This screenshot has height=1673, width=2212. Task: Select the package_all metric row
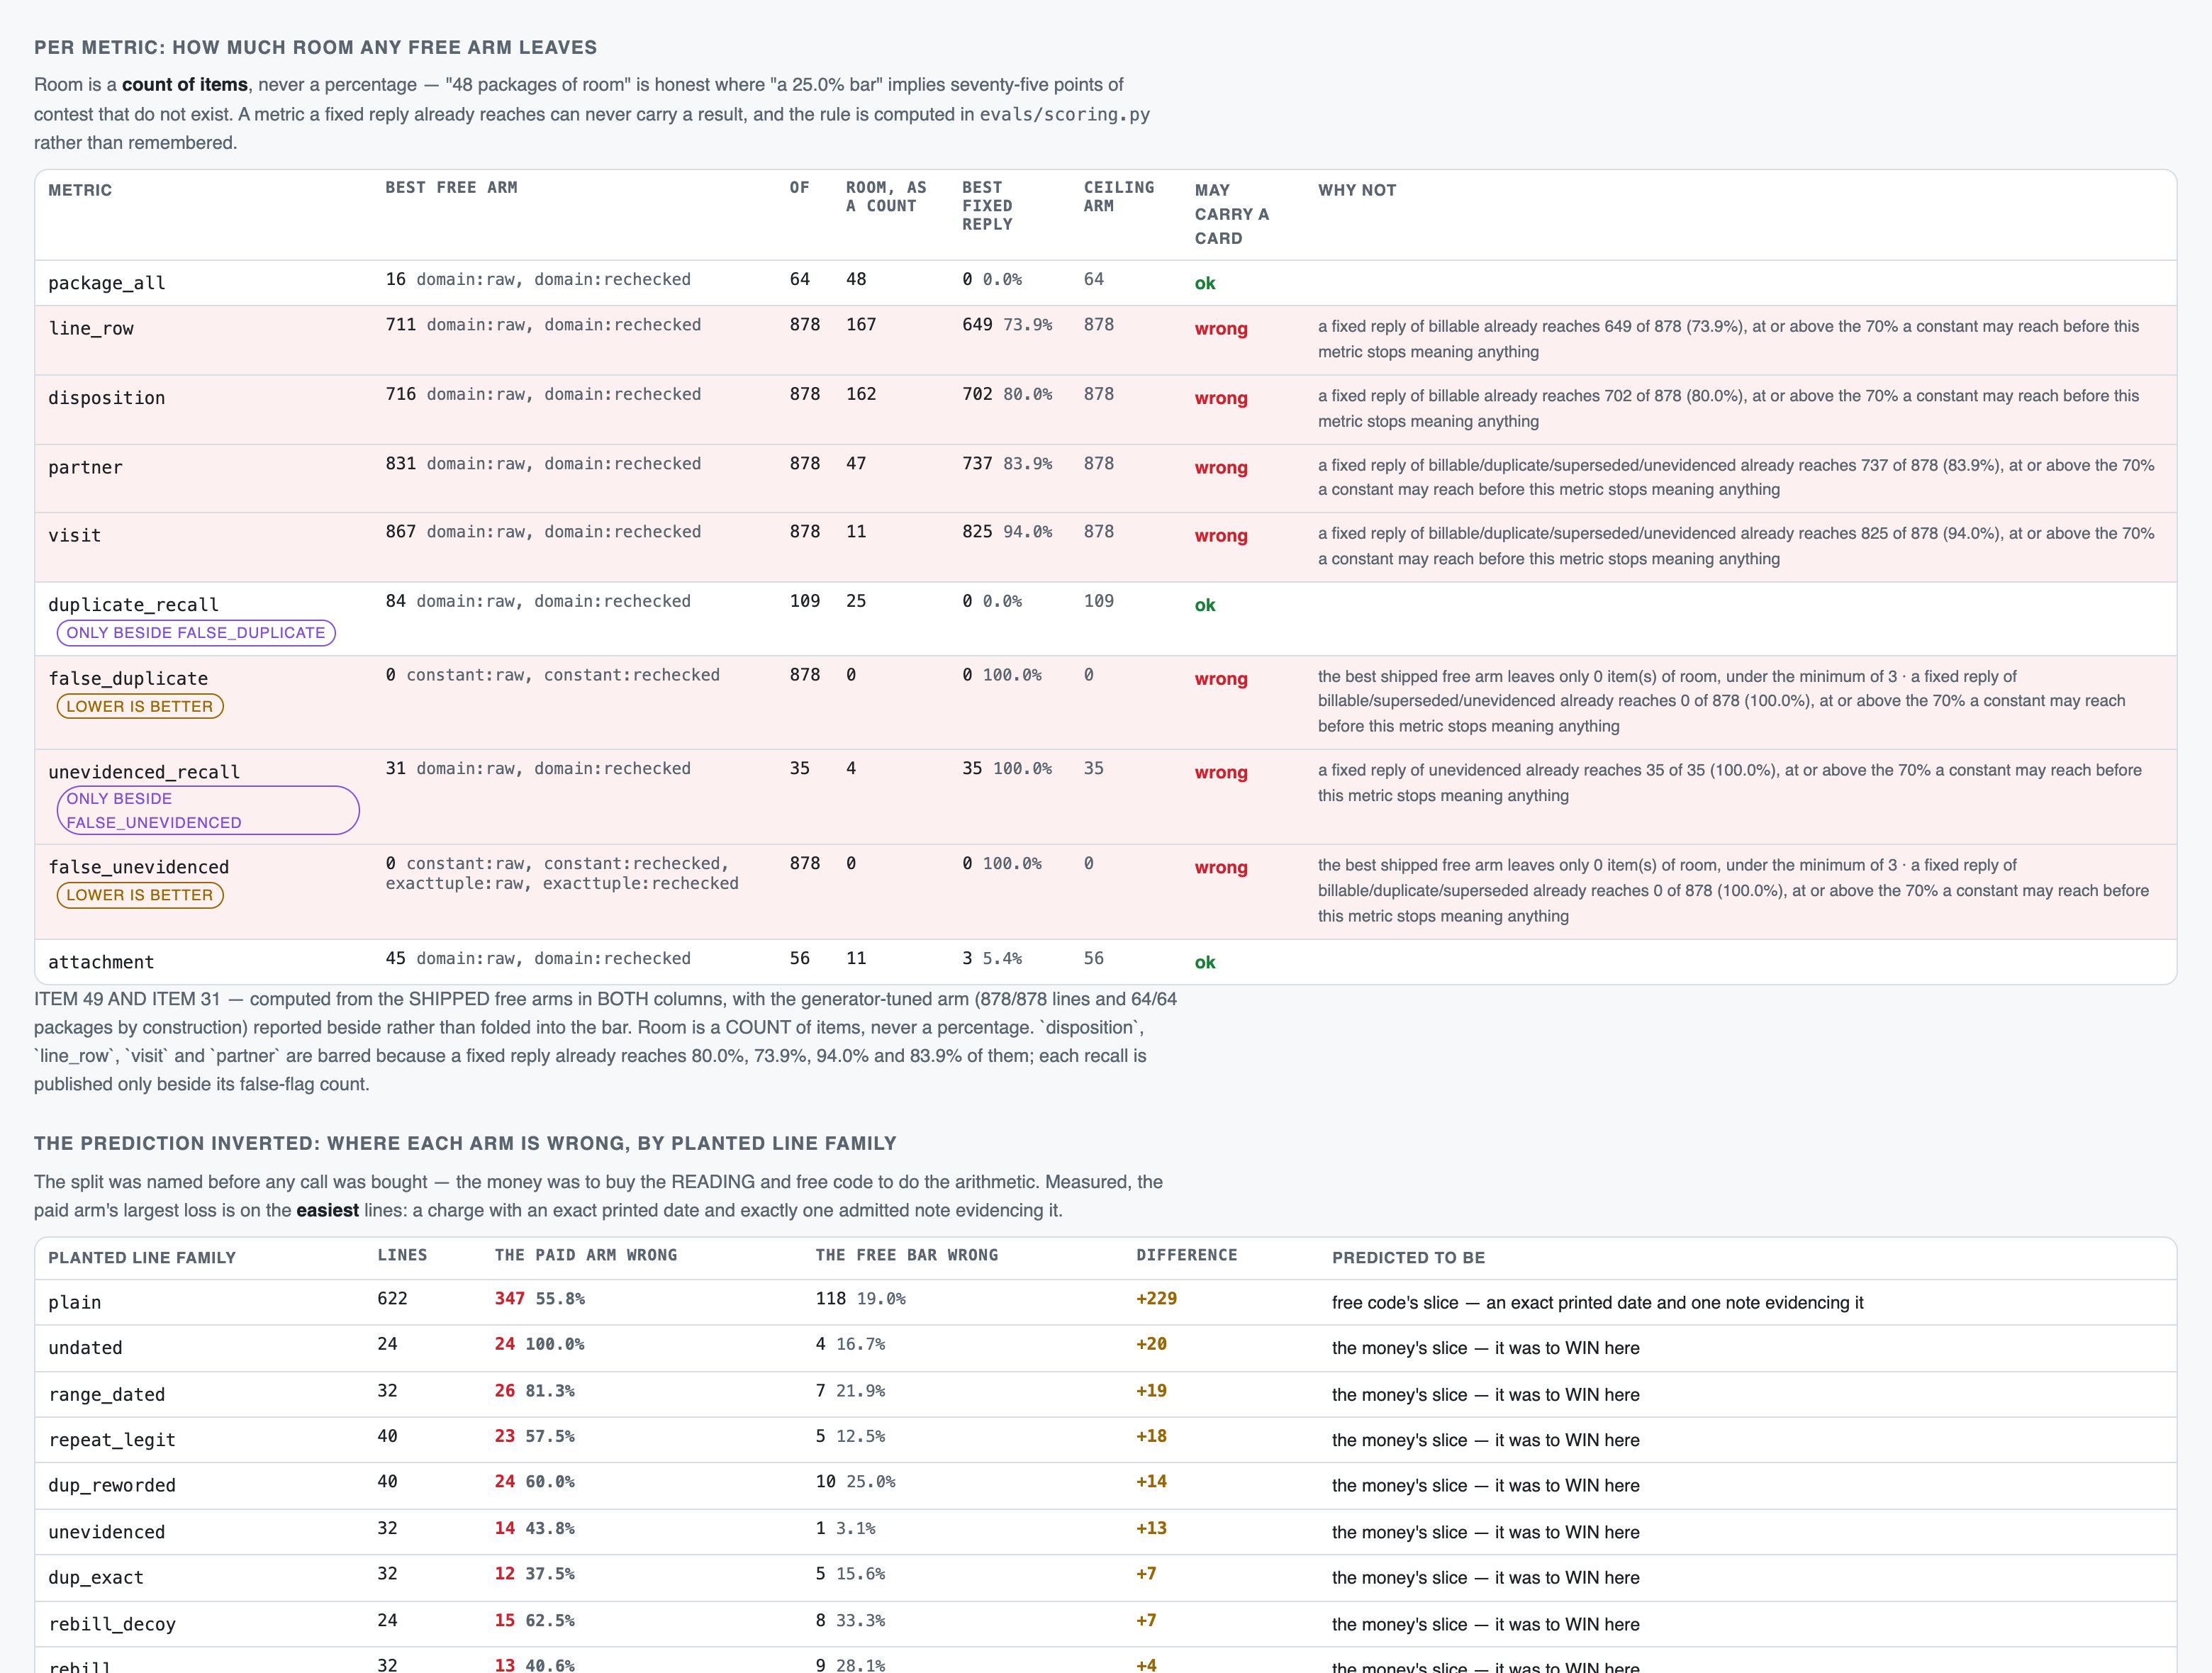coord(1105,283)
